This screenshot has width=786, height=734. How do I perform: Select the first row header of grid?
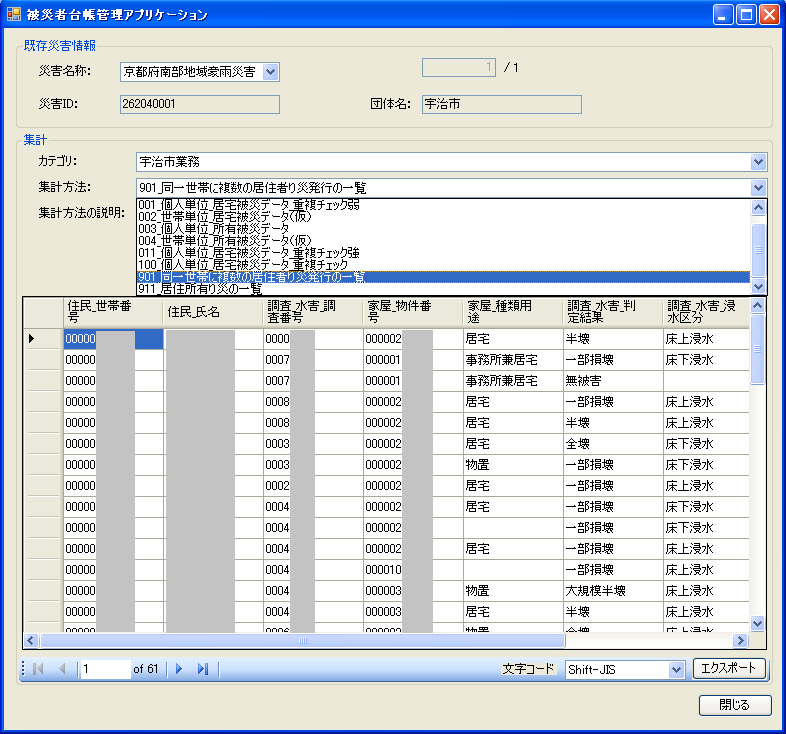[x=43, y=339]
